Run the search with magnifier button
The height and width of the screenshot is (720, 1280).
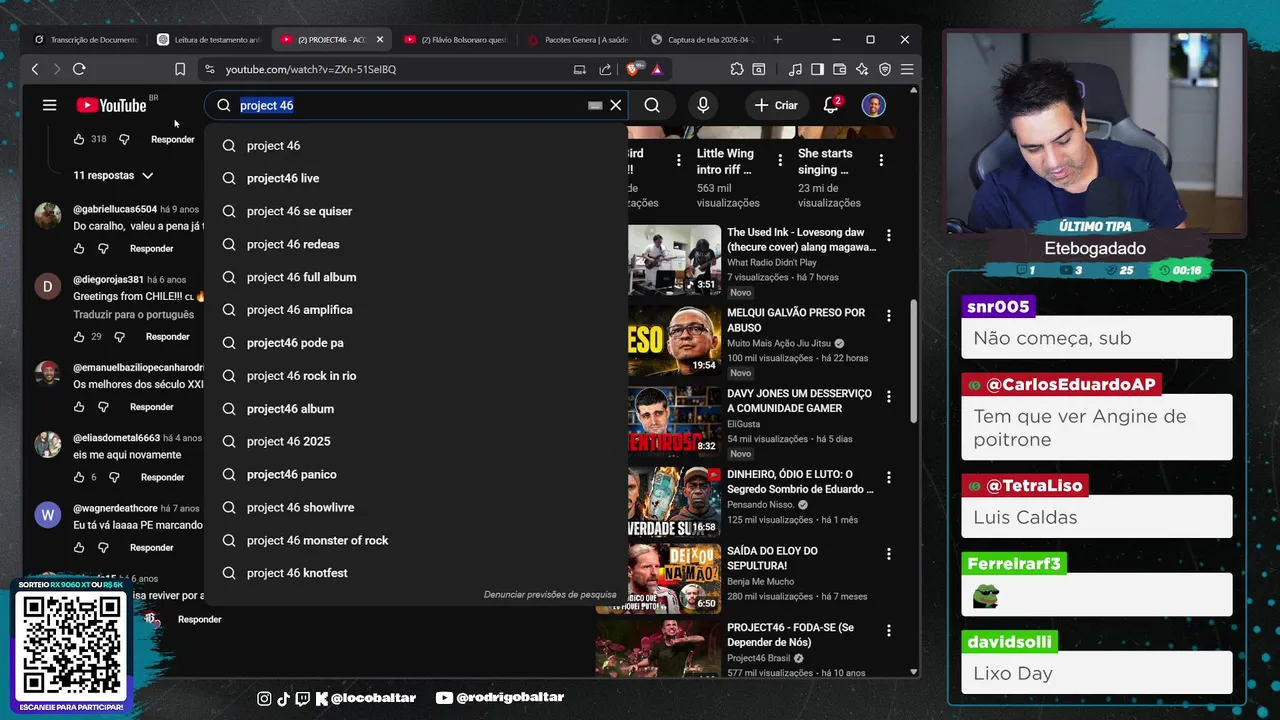tap(652, 105)
